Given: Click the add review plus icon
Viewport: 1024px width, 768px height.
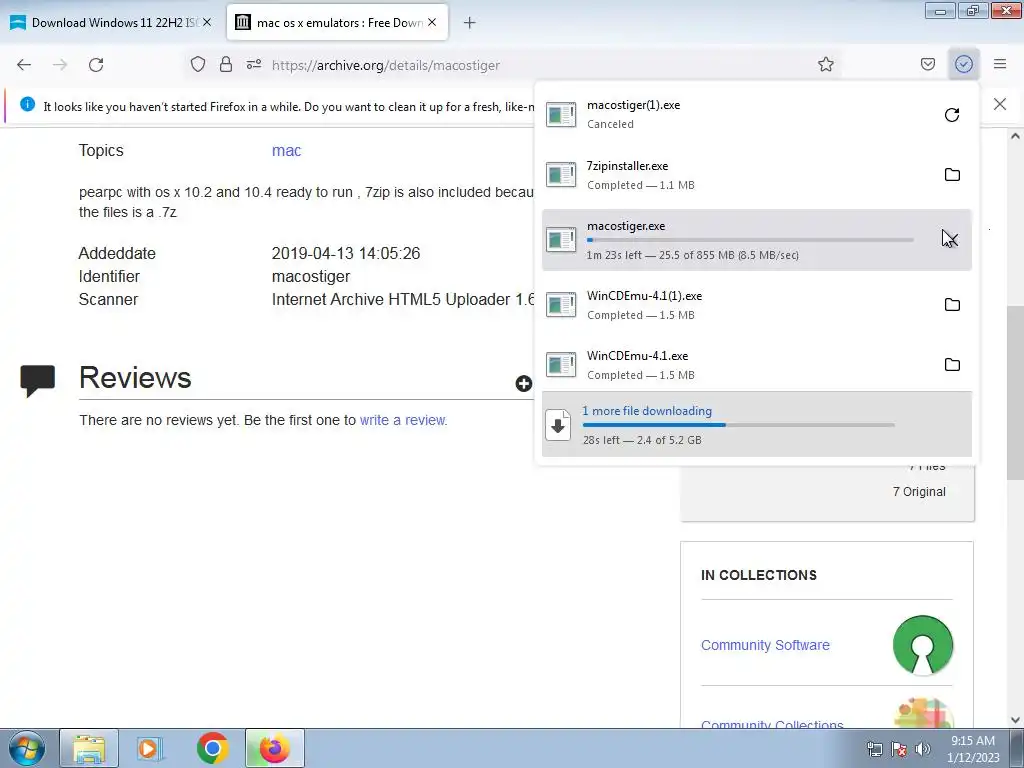Looking at the screenshot, I should click(523, 383).
